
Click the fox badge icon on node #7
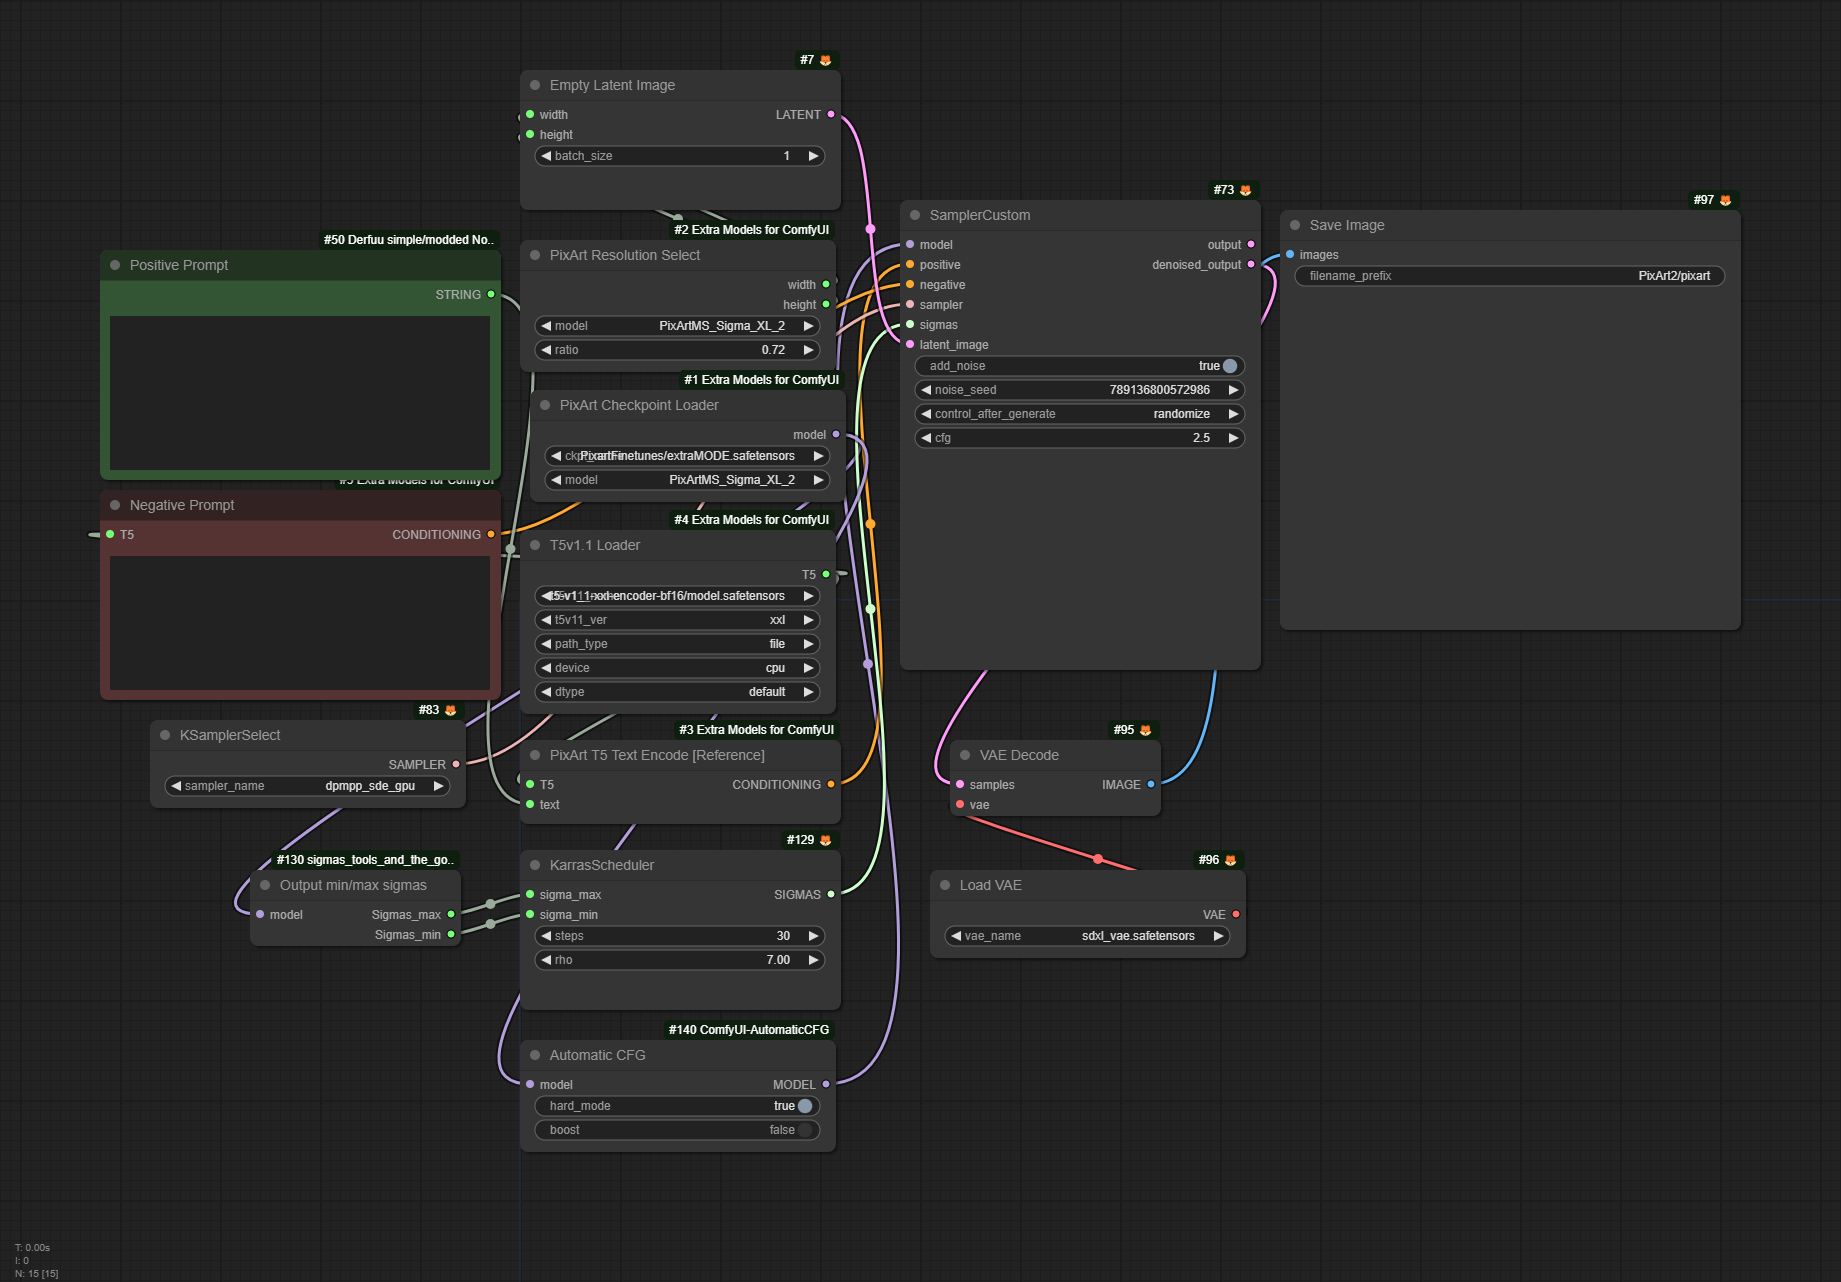825,60
